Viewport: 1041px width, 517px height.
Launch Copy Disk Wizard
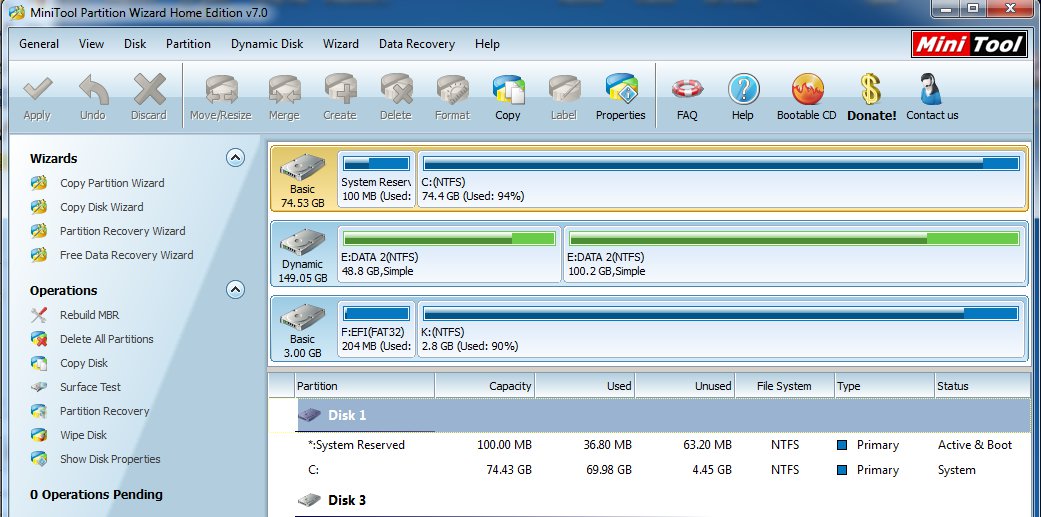coord(102,207)
